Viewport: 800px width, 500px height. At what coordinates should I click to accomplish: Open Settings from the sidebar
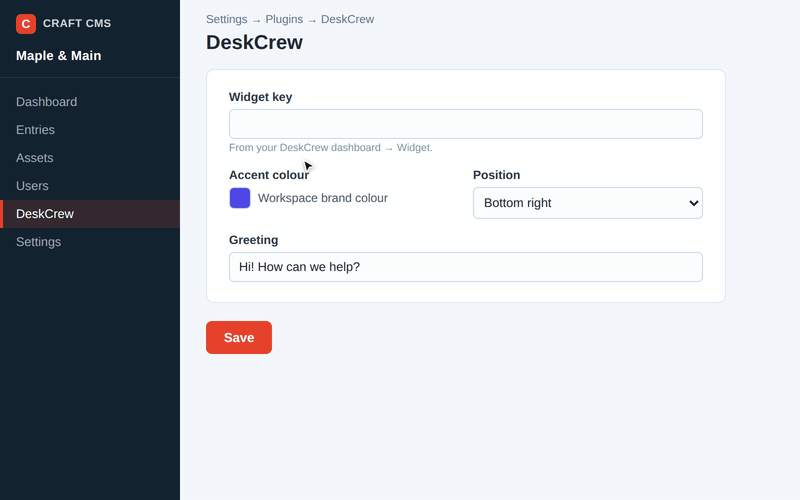pyautogui.click(x=90, y=242)
